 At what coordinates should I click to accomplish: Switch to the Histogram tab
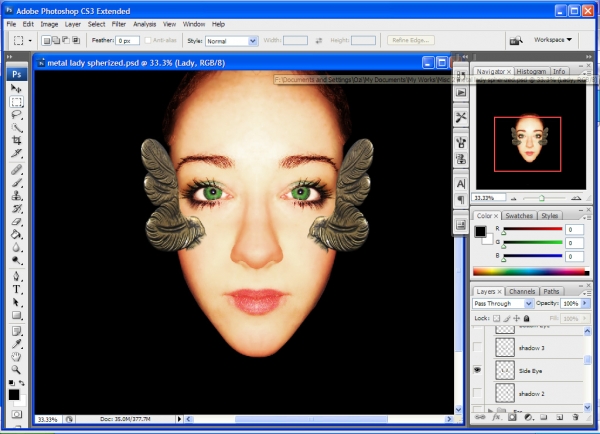click(x=531, y=72)
